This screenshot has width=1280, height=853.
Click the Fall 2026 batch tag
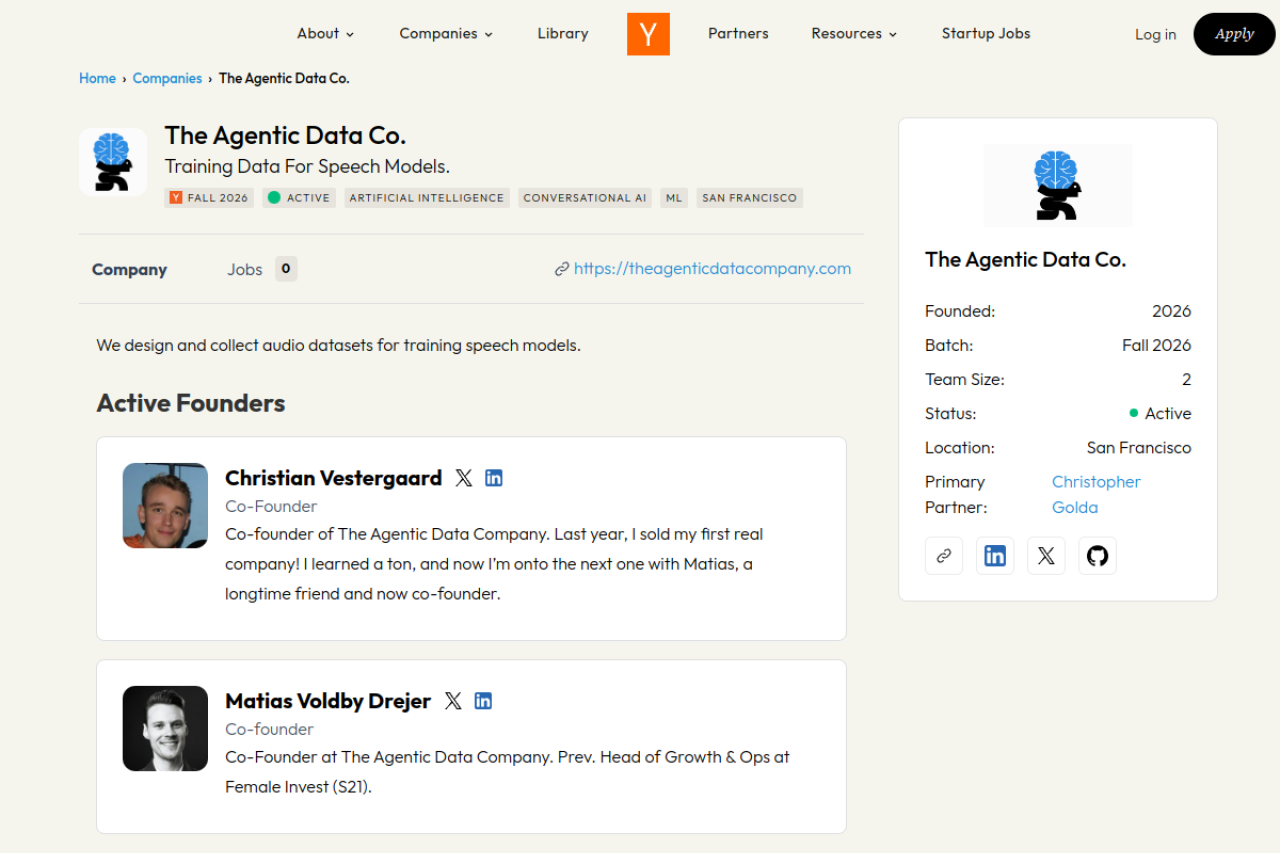pyautogui.click(x=209, y=198)
